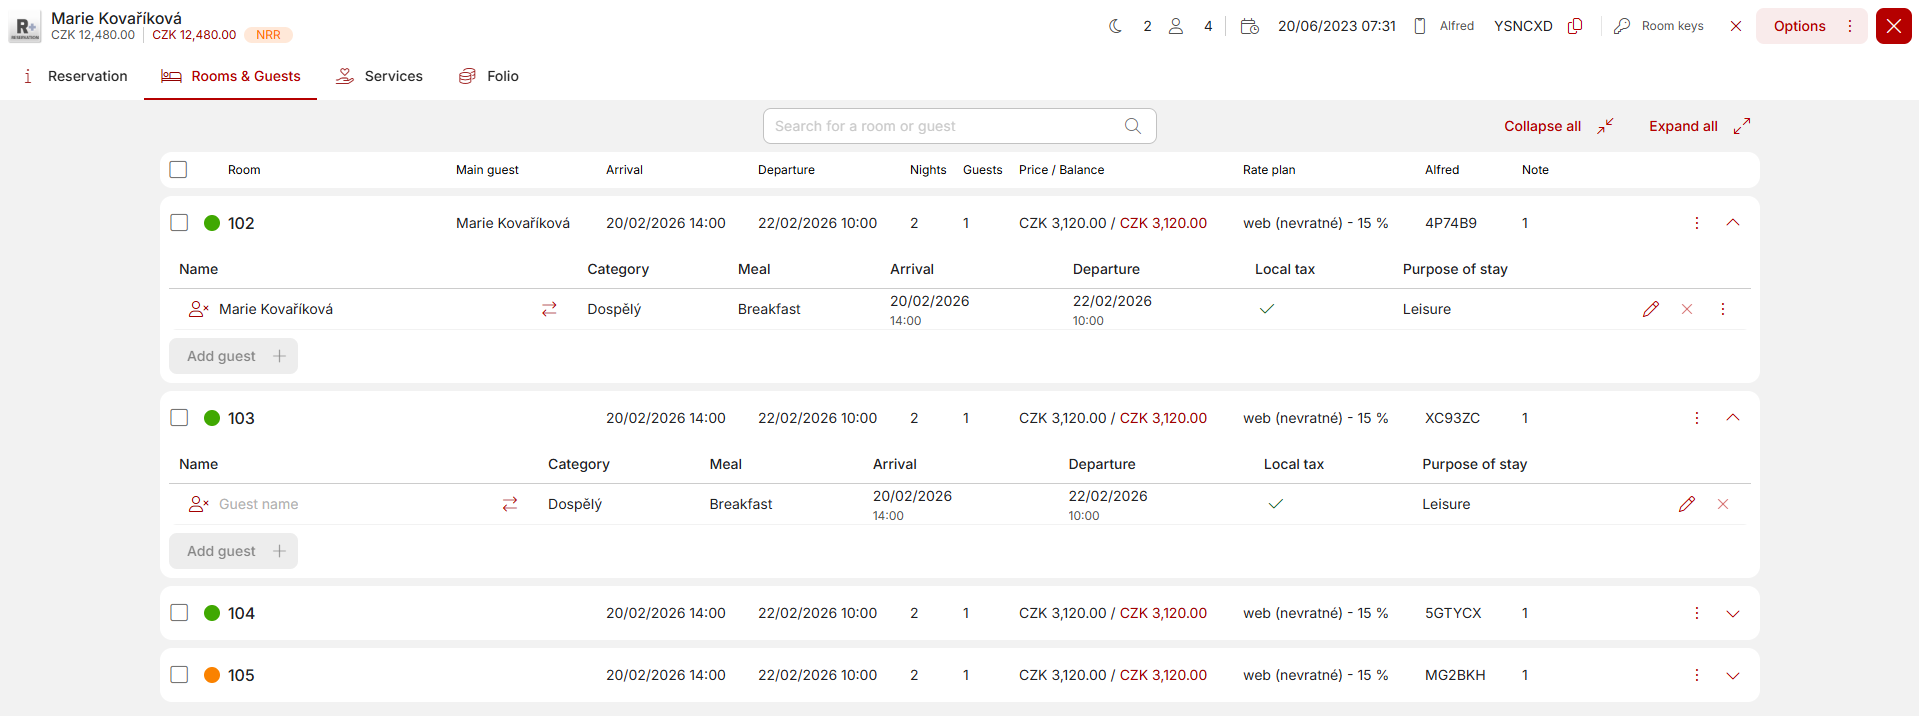The image size is (1919, 716).
Task: Expand room 104 row chevron
Action: (1733, 613)
